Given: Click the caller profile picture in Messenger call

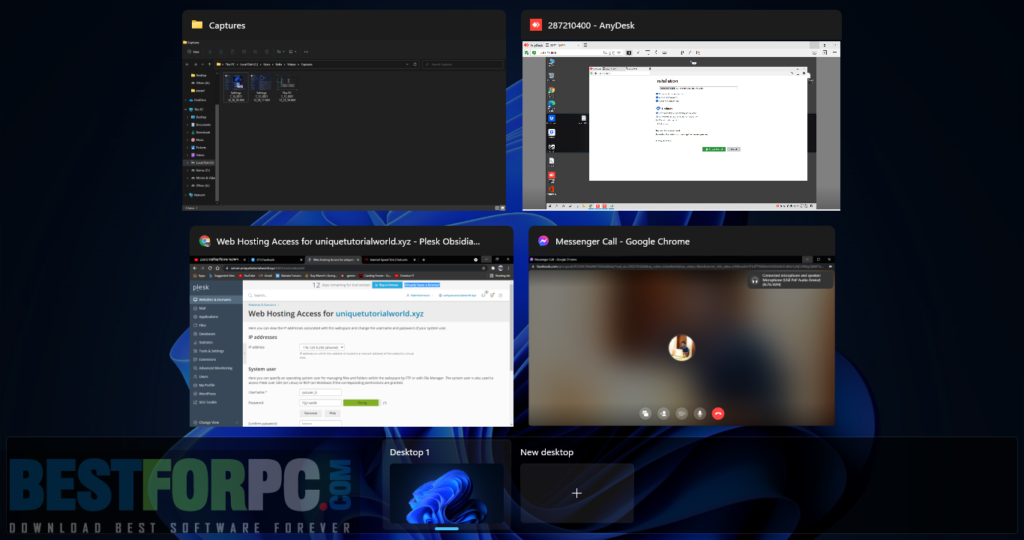Looking at the screenshot, I should tap(681, 347).
